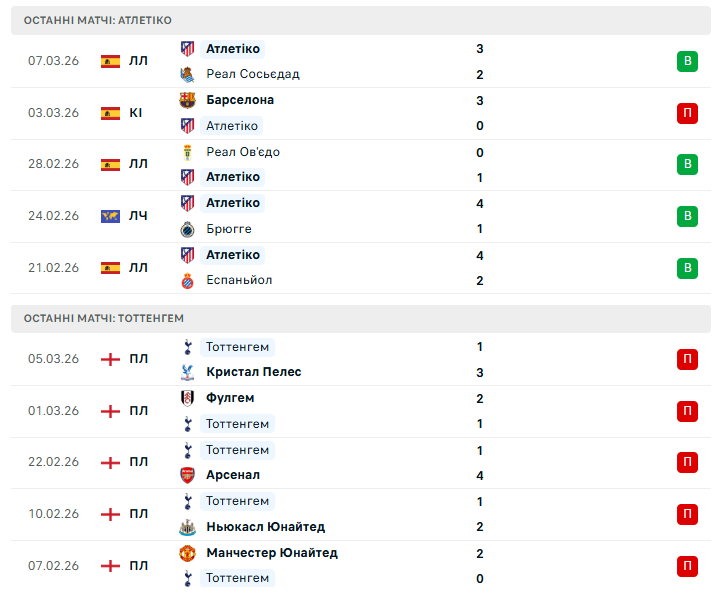
Task: Click the Newcastle United crest icon
Action: 187,527
